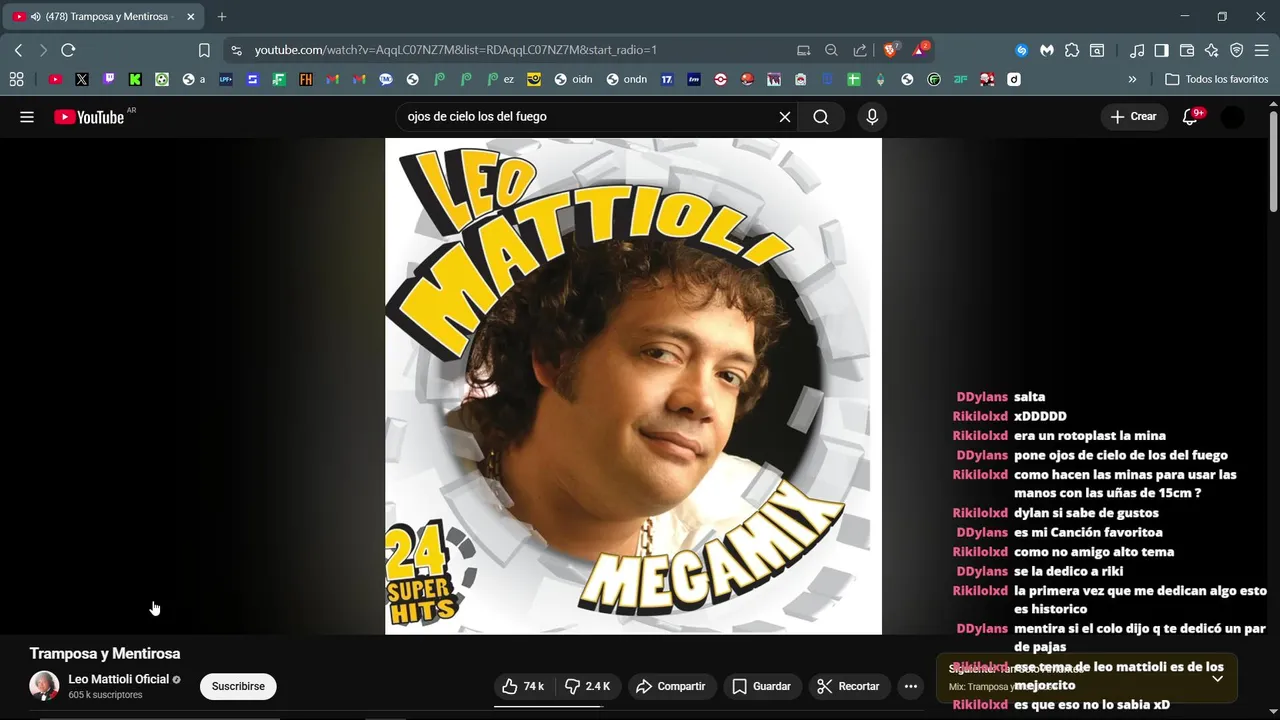Viewport: 1280px width, 720px height.
Task: Open more actions three-dot menu
Action: tap(910, 686)
